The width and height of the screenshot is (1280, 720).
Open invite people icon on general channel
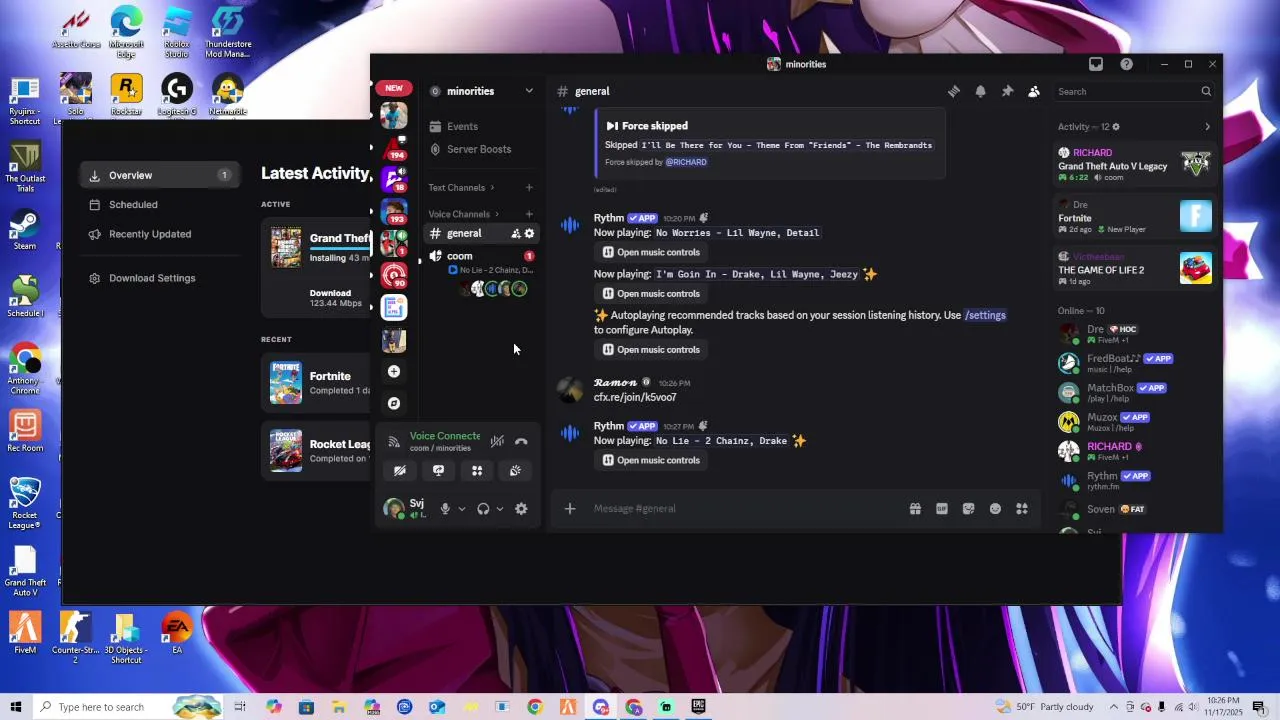coord(516,234)
